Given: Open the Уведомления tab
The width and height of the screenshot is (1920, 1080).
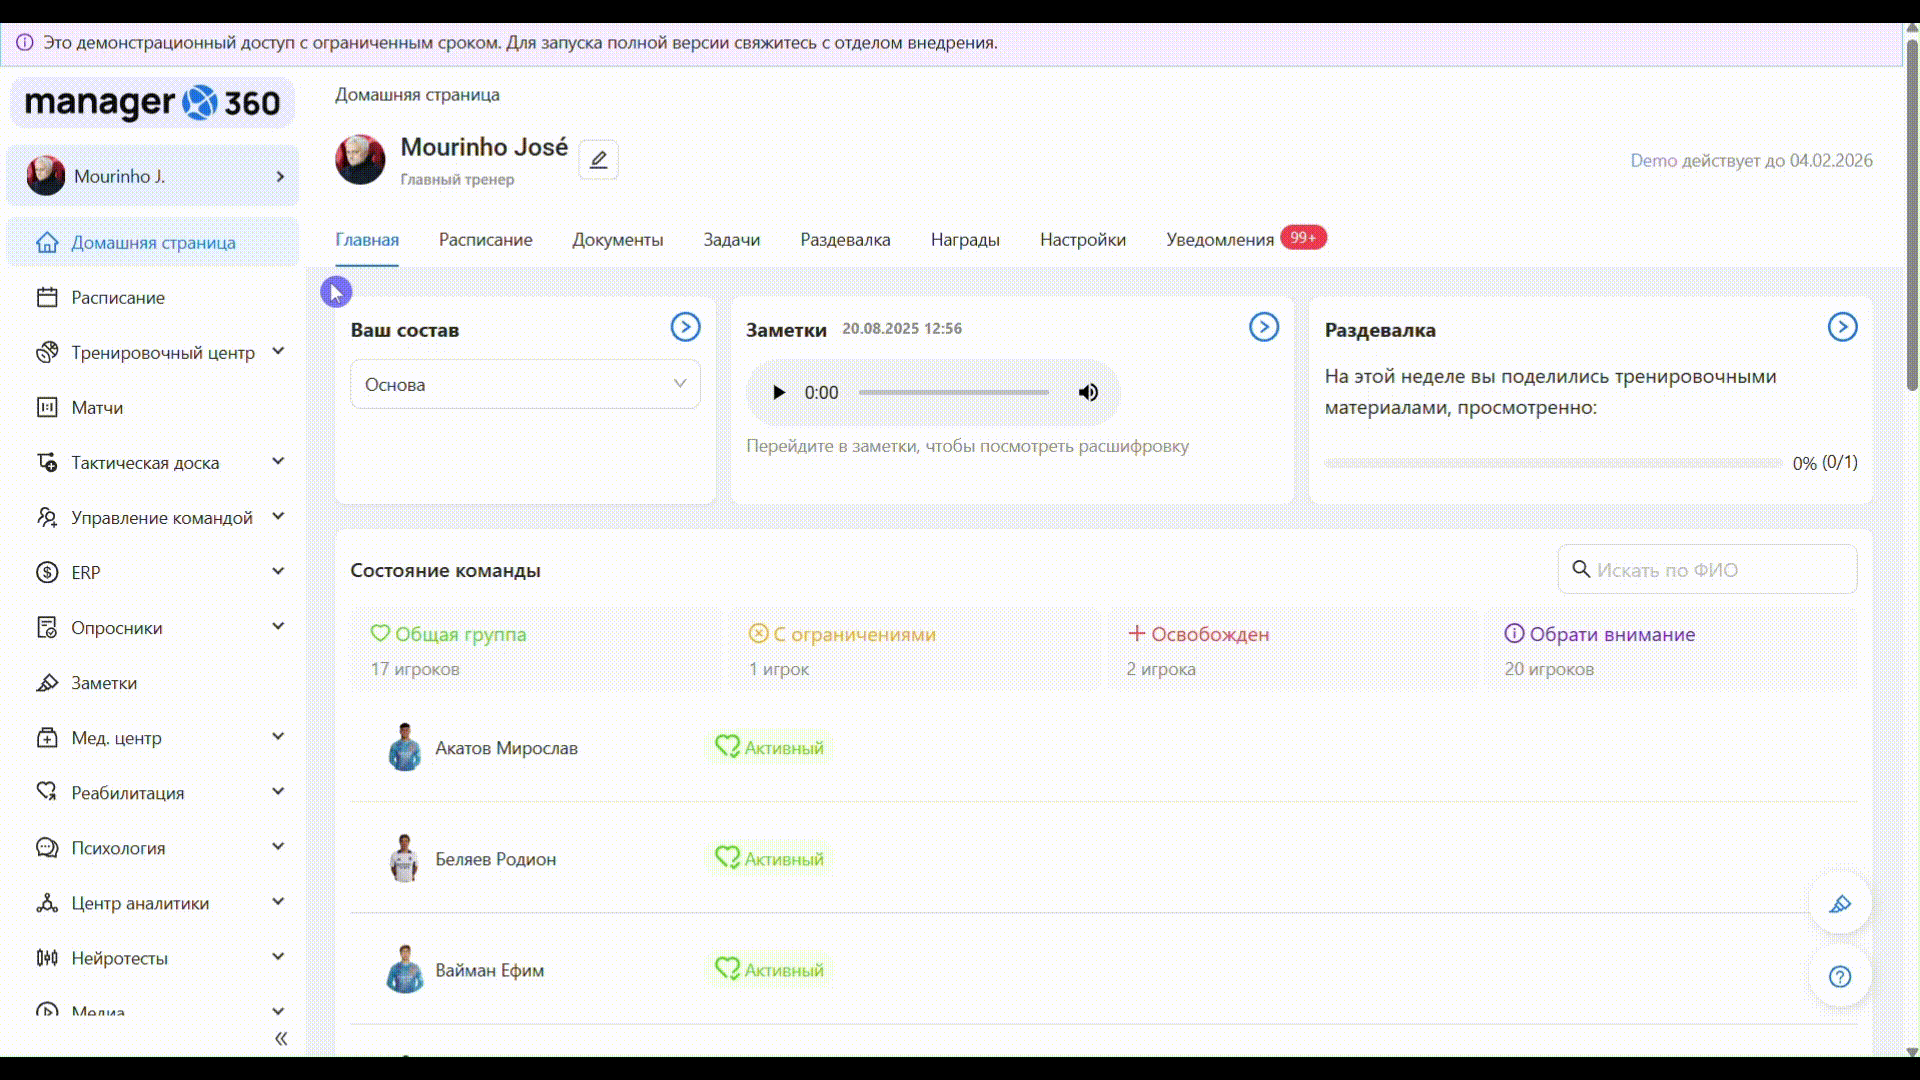Looking at the screenshot, I should (x=1219, y=240).
